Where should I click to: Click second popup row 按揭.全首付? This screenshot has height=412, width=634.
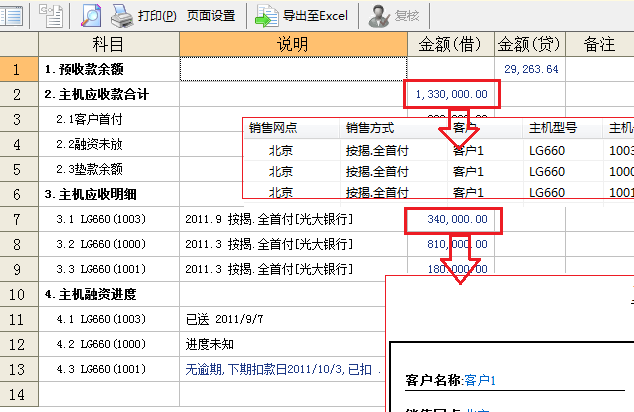click(377, 171)
